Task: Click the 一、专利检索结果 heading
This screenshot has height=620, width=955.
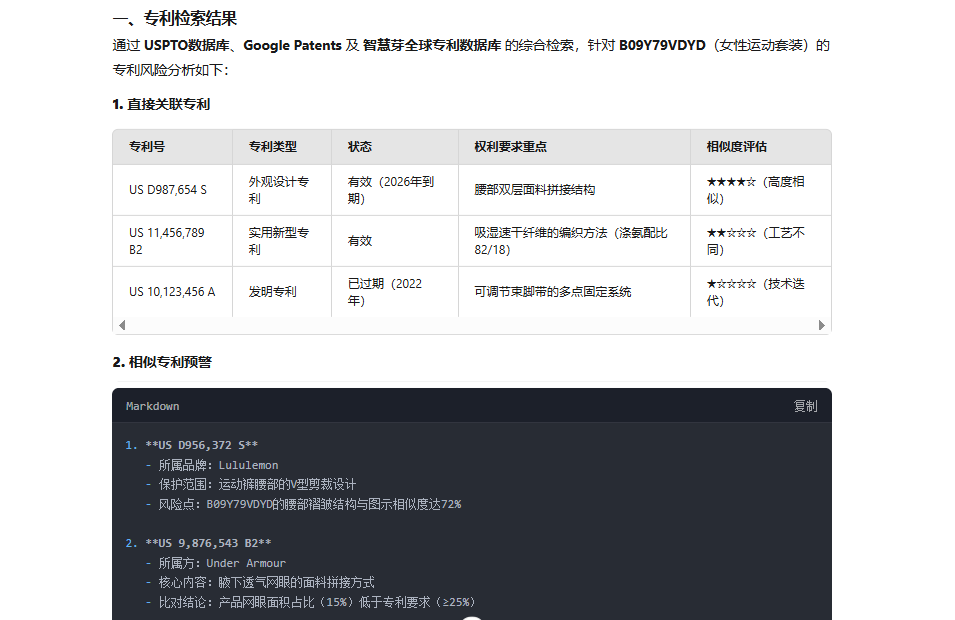Action: [175, 18]
